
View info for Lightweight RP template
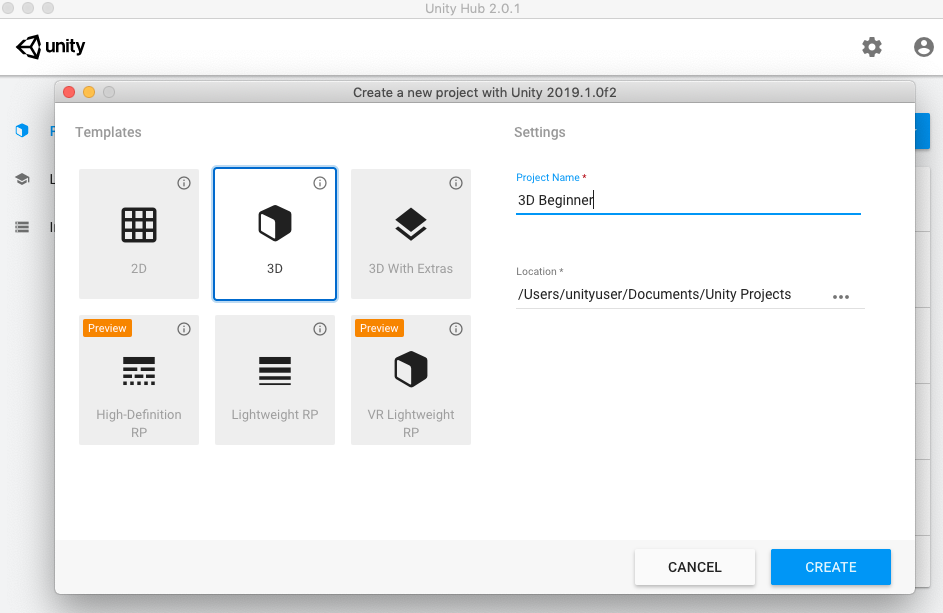(x=320, y=329)
